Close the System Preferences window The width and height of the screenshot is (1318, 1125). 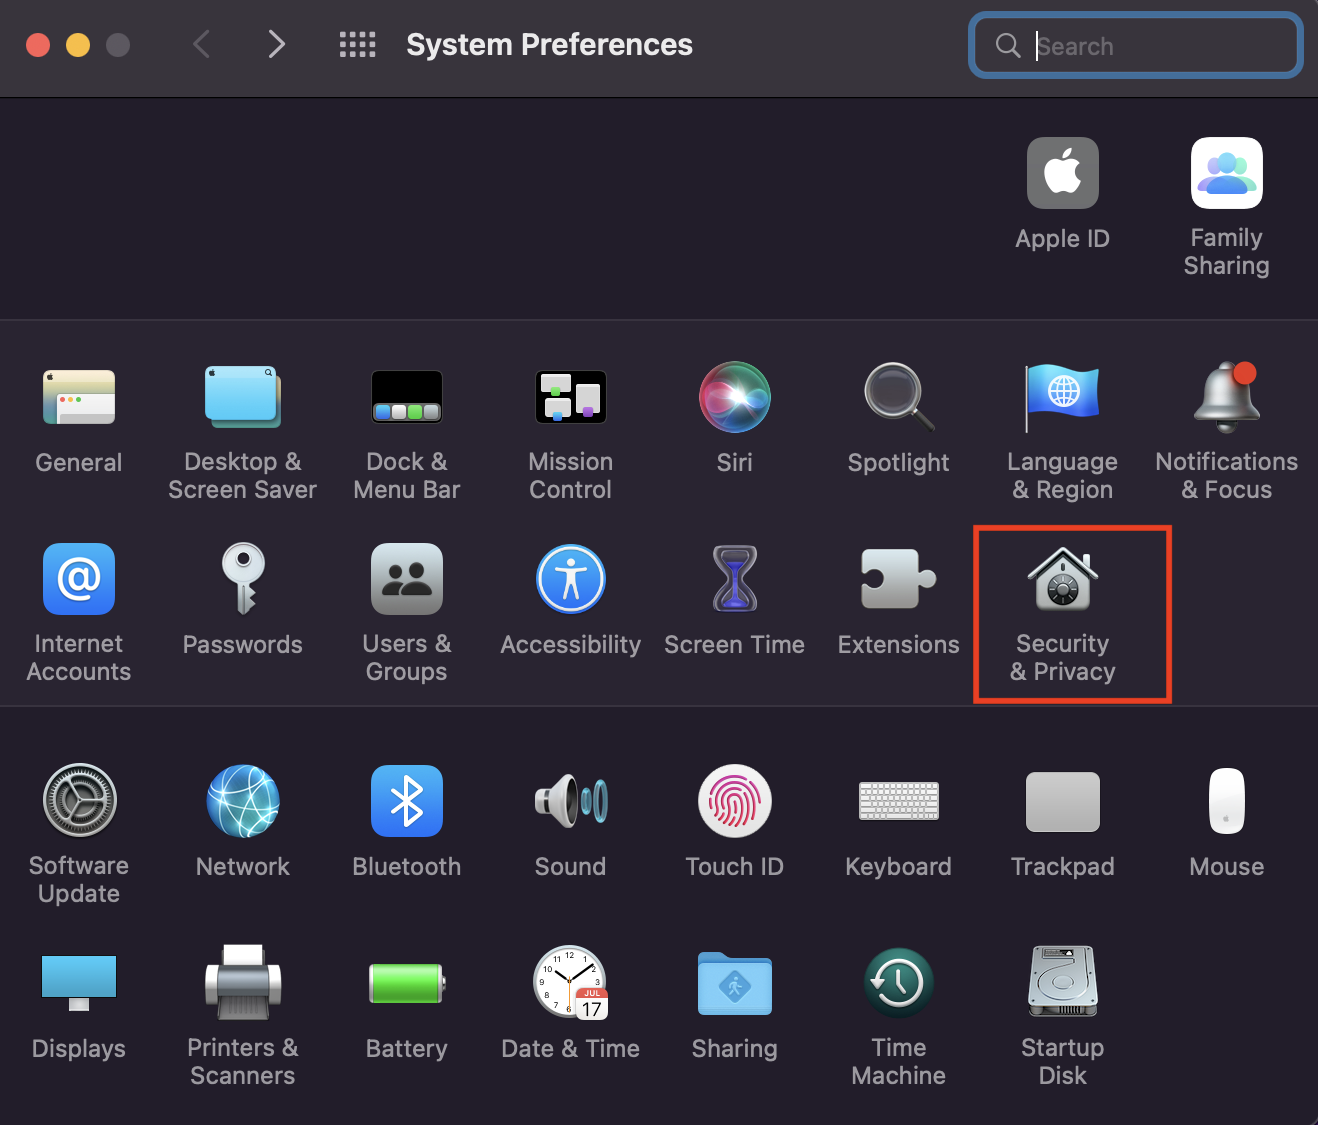[x=38, y=45]
